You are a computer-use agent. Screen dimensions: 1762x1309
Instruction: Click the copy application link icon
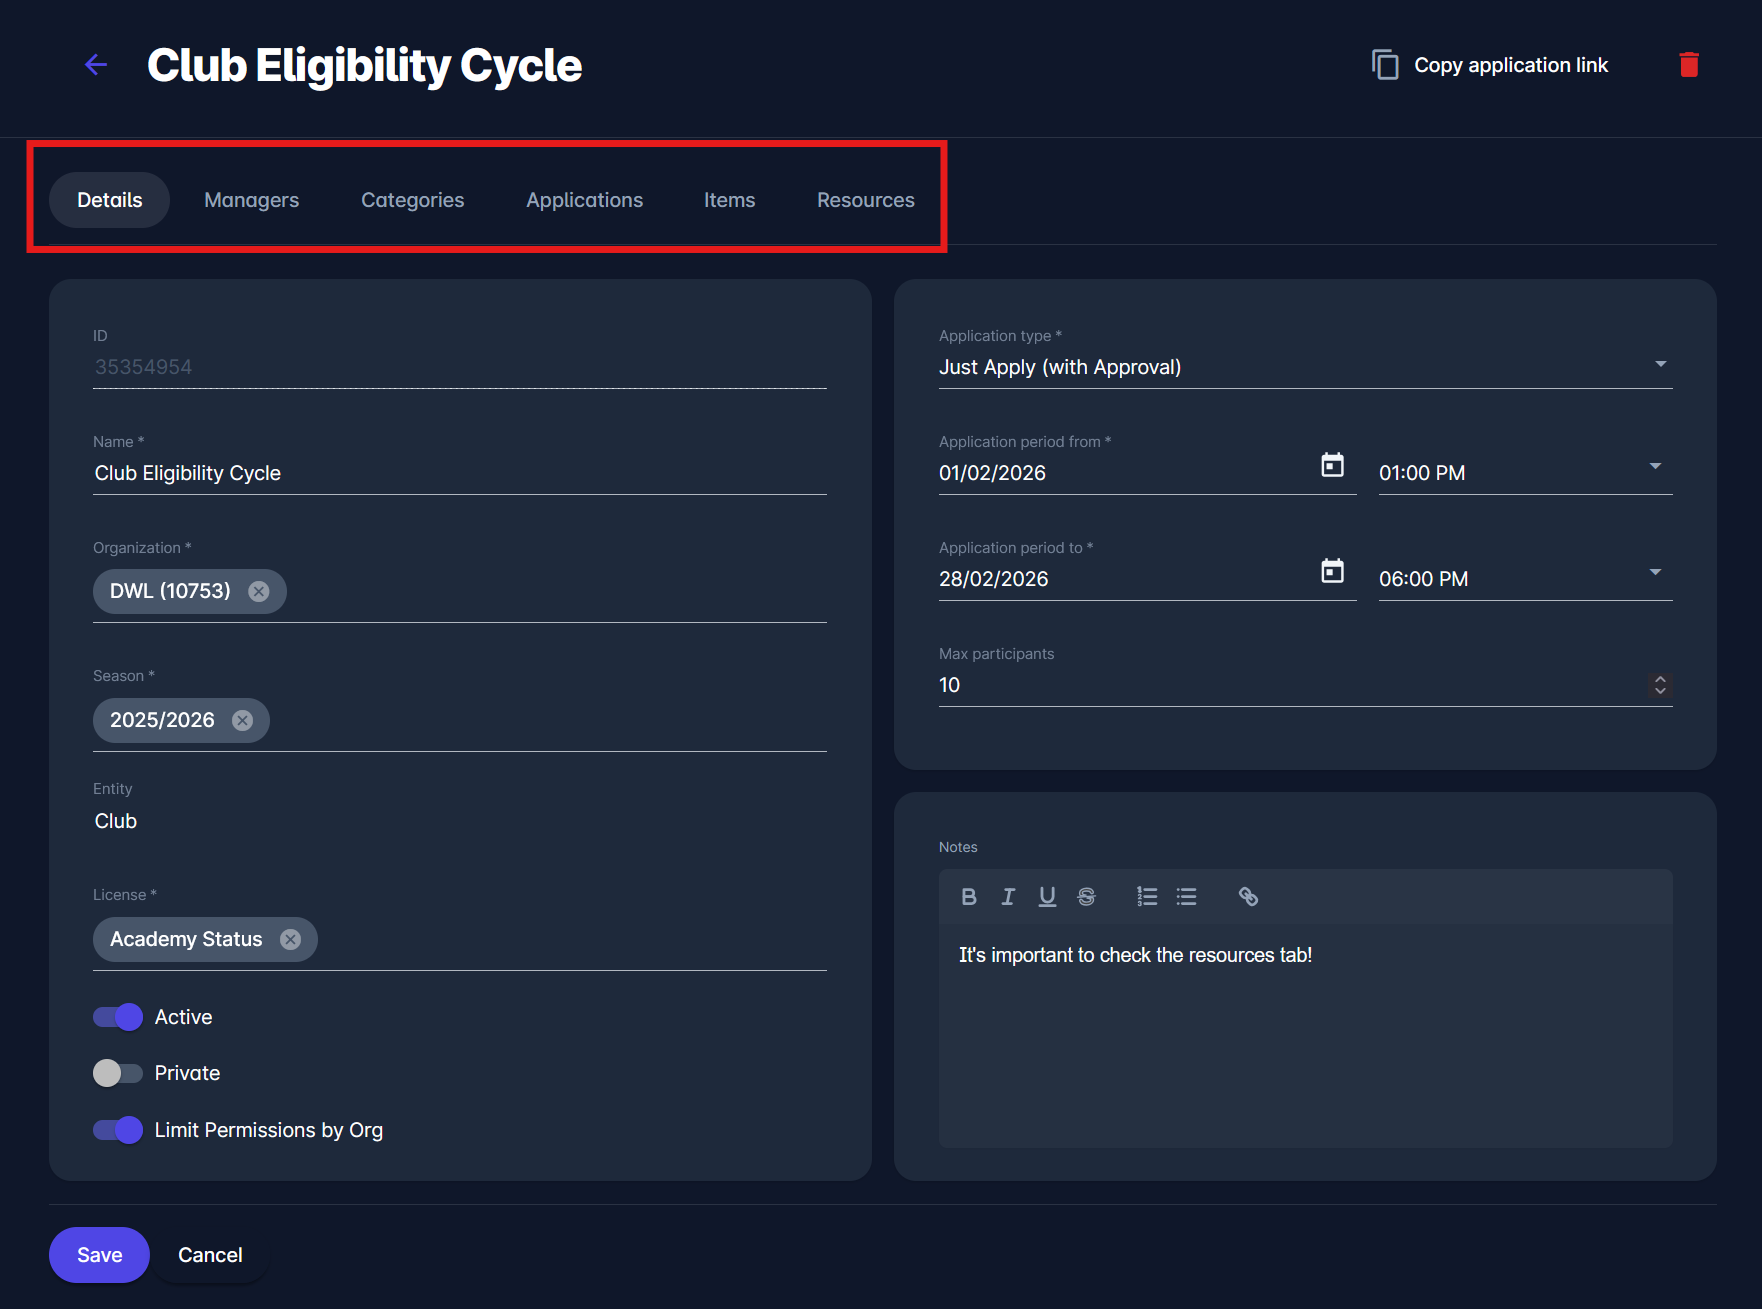1385,65
